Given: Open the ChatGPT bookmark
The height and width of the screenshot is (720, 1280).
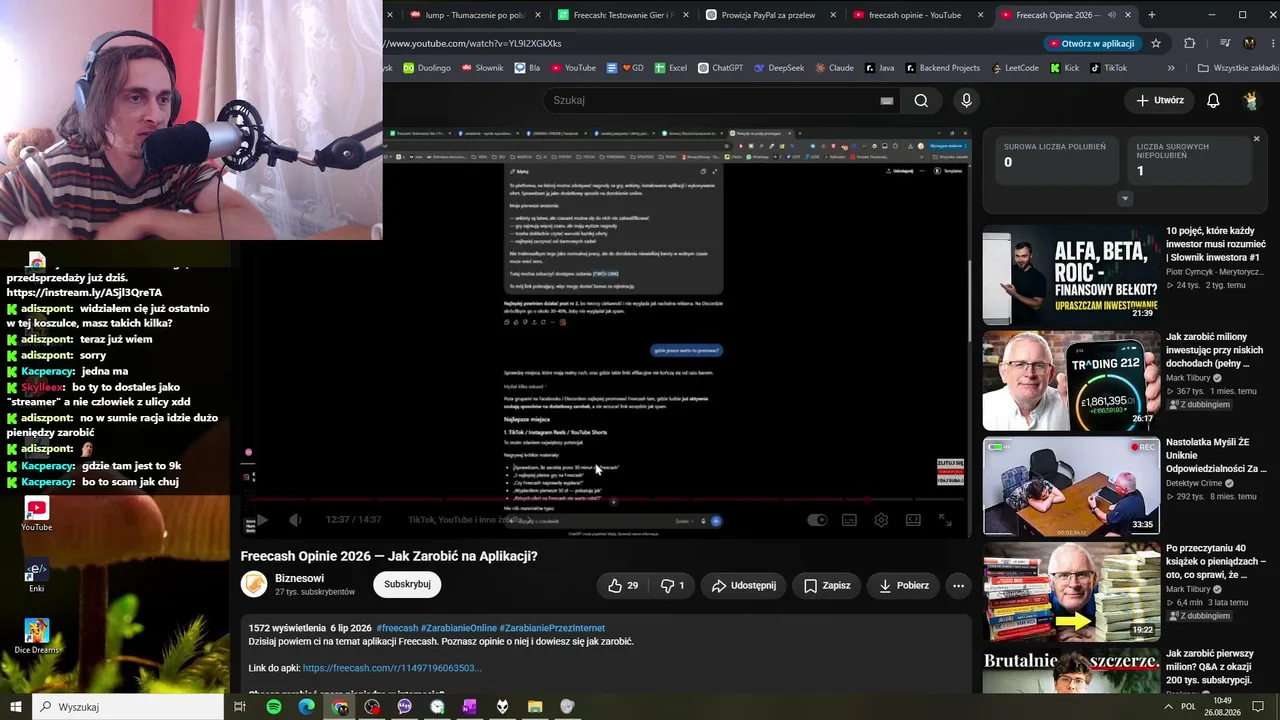Looking at the screenshot, I should click(x=720, y=68).
